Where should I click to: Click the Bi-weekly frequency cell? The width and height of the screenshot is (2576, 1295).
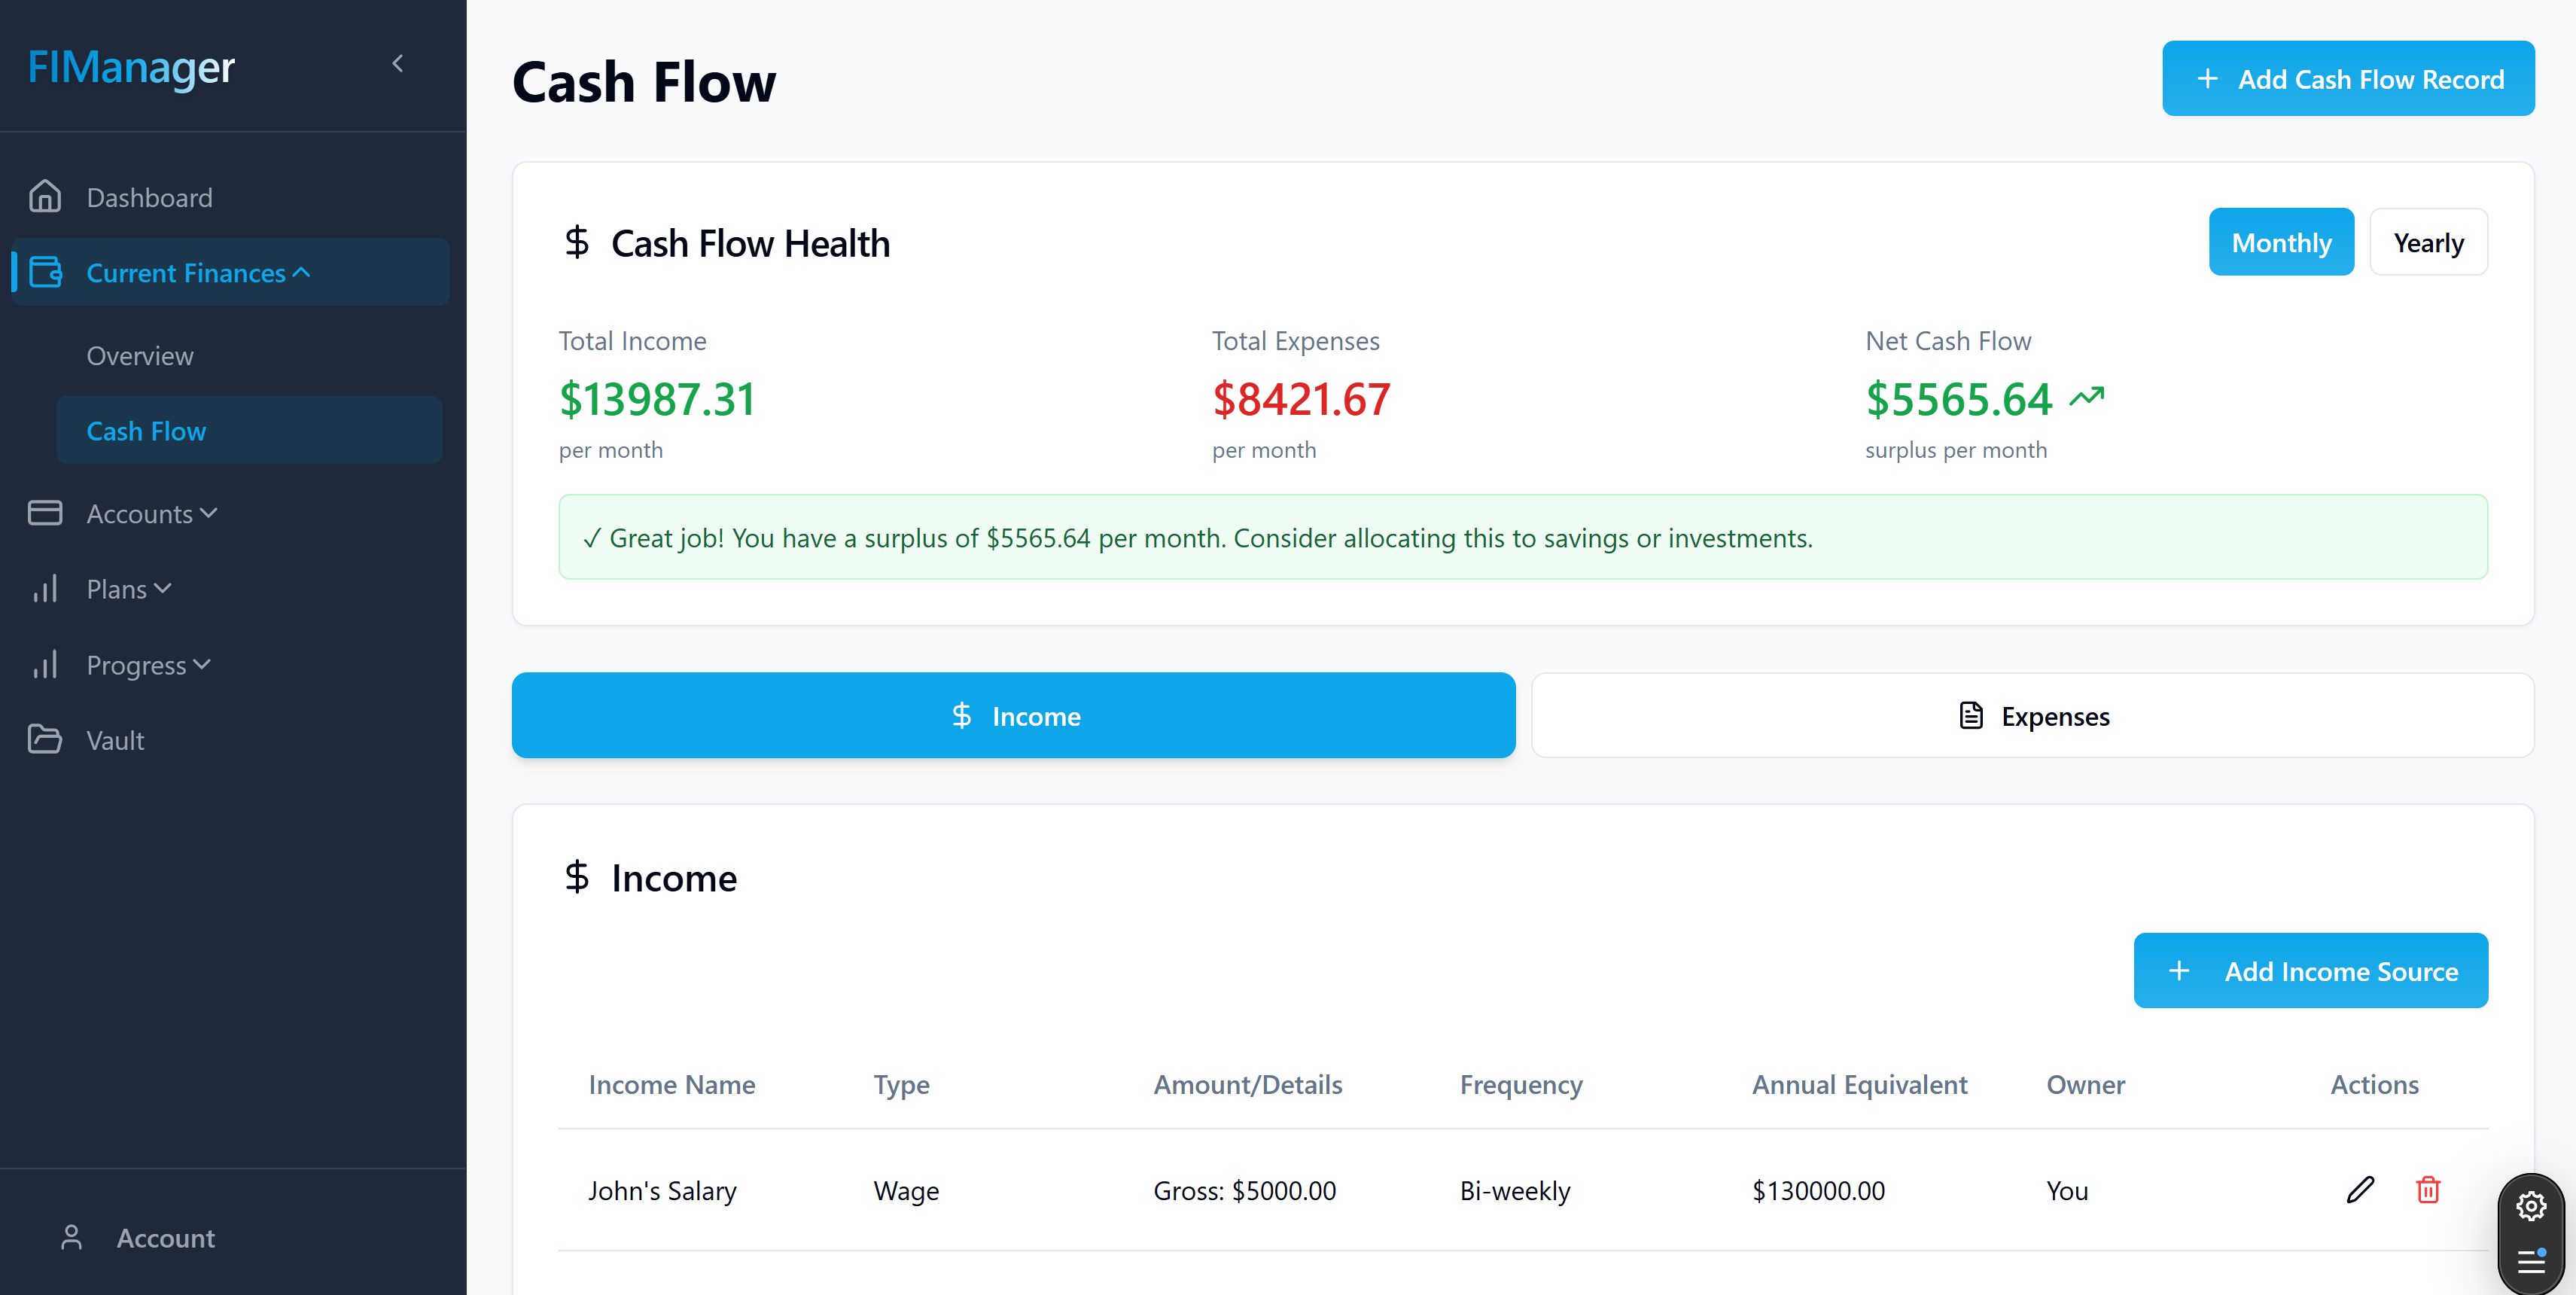click(x=1515, y=1190)
